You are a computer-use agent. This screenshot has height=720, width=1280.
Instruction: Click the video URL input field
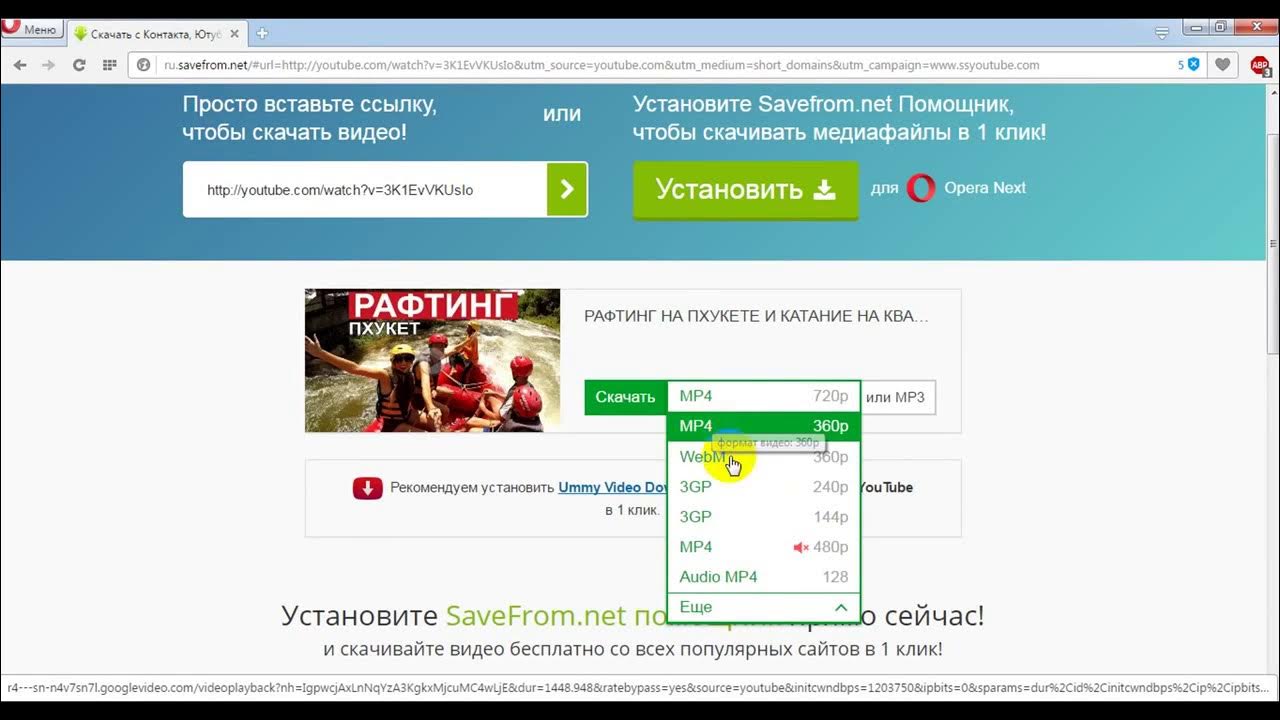(x=365, y=189)
